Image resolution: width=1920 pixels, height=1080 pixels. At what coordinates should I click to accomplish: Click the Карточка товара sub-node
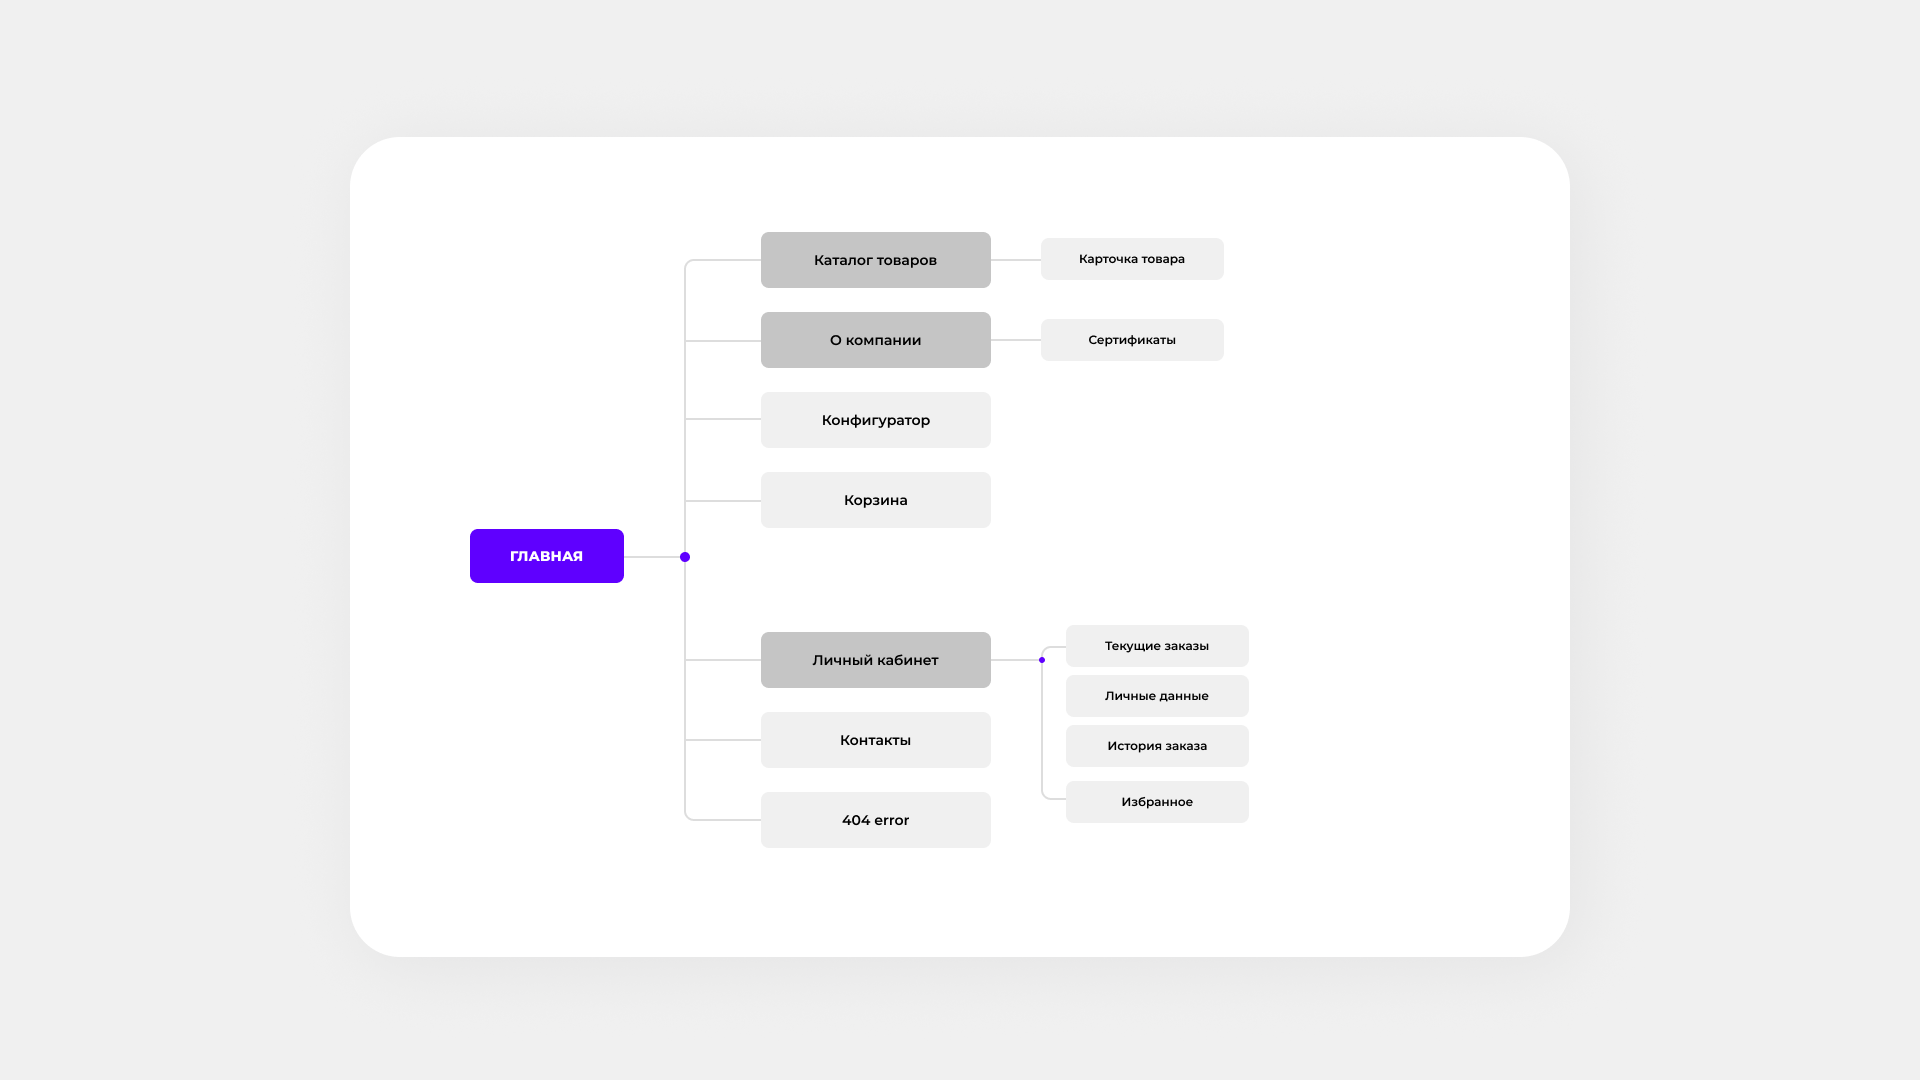click(x=1131, y=259)
